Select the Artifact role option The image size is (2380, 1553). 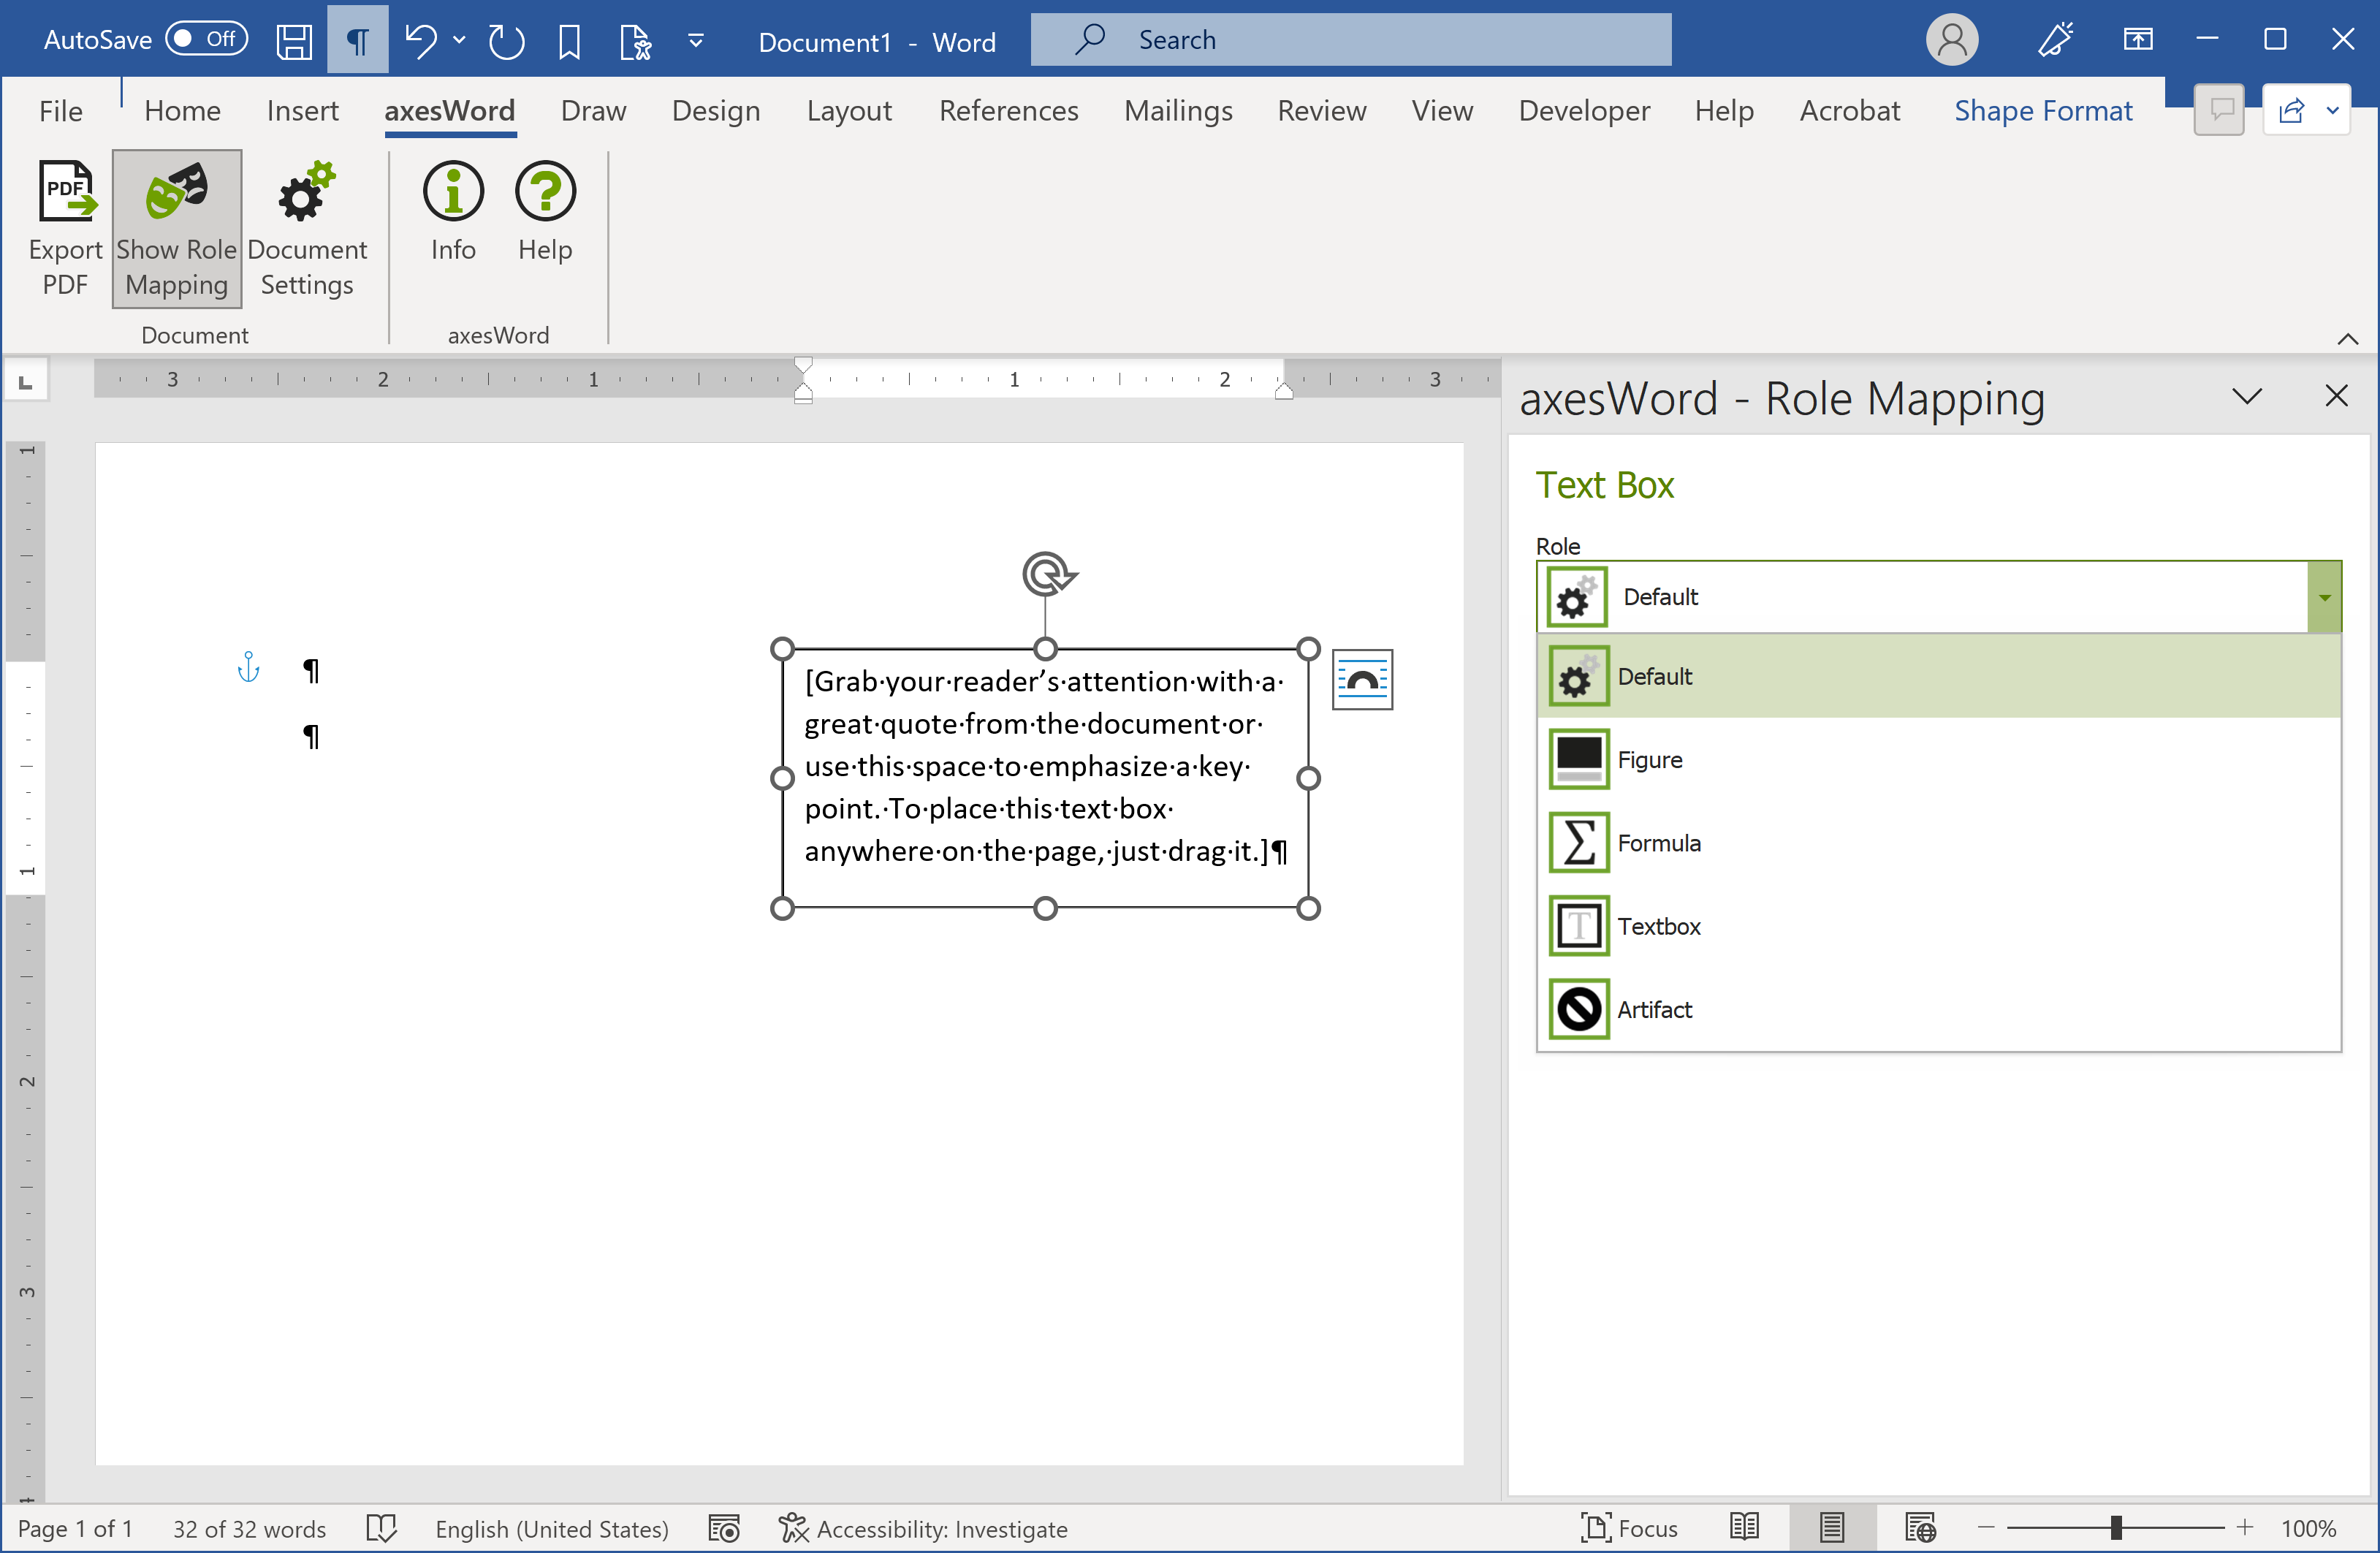tap(1655, 1010)
